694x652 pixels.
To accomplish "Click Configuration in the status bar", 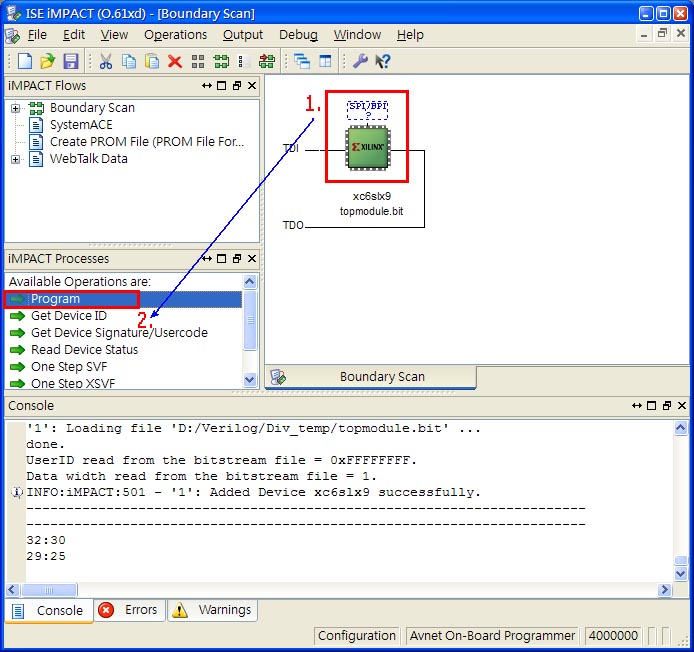I will coord(357,636).
